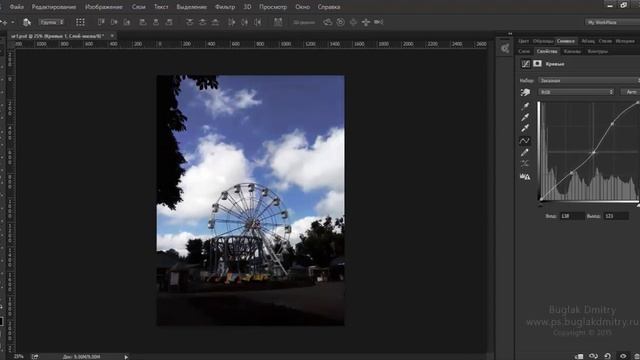640x360 pixels.
Task: Collapse the right panels double-arrow
Action: tap(510, 34)
